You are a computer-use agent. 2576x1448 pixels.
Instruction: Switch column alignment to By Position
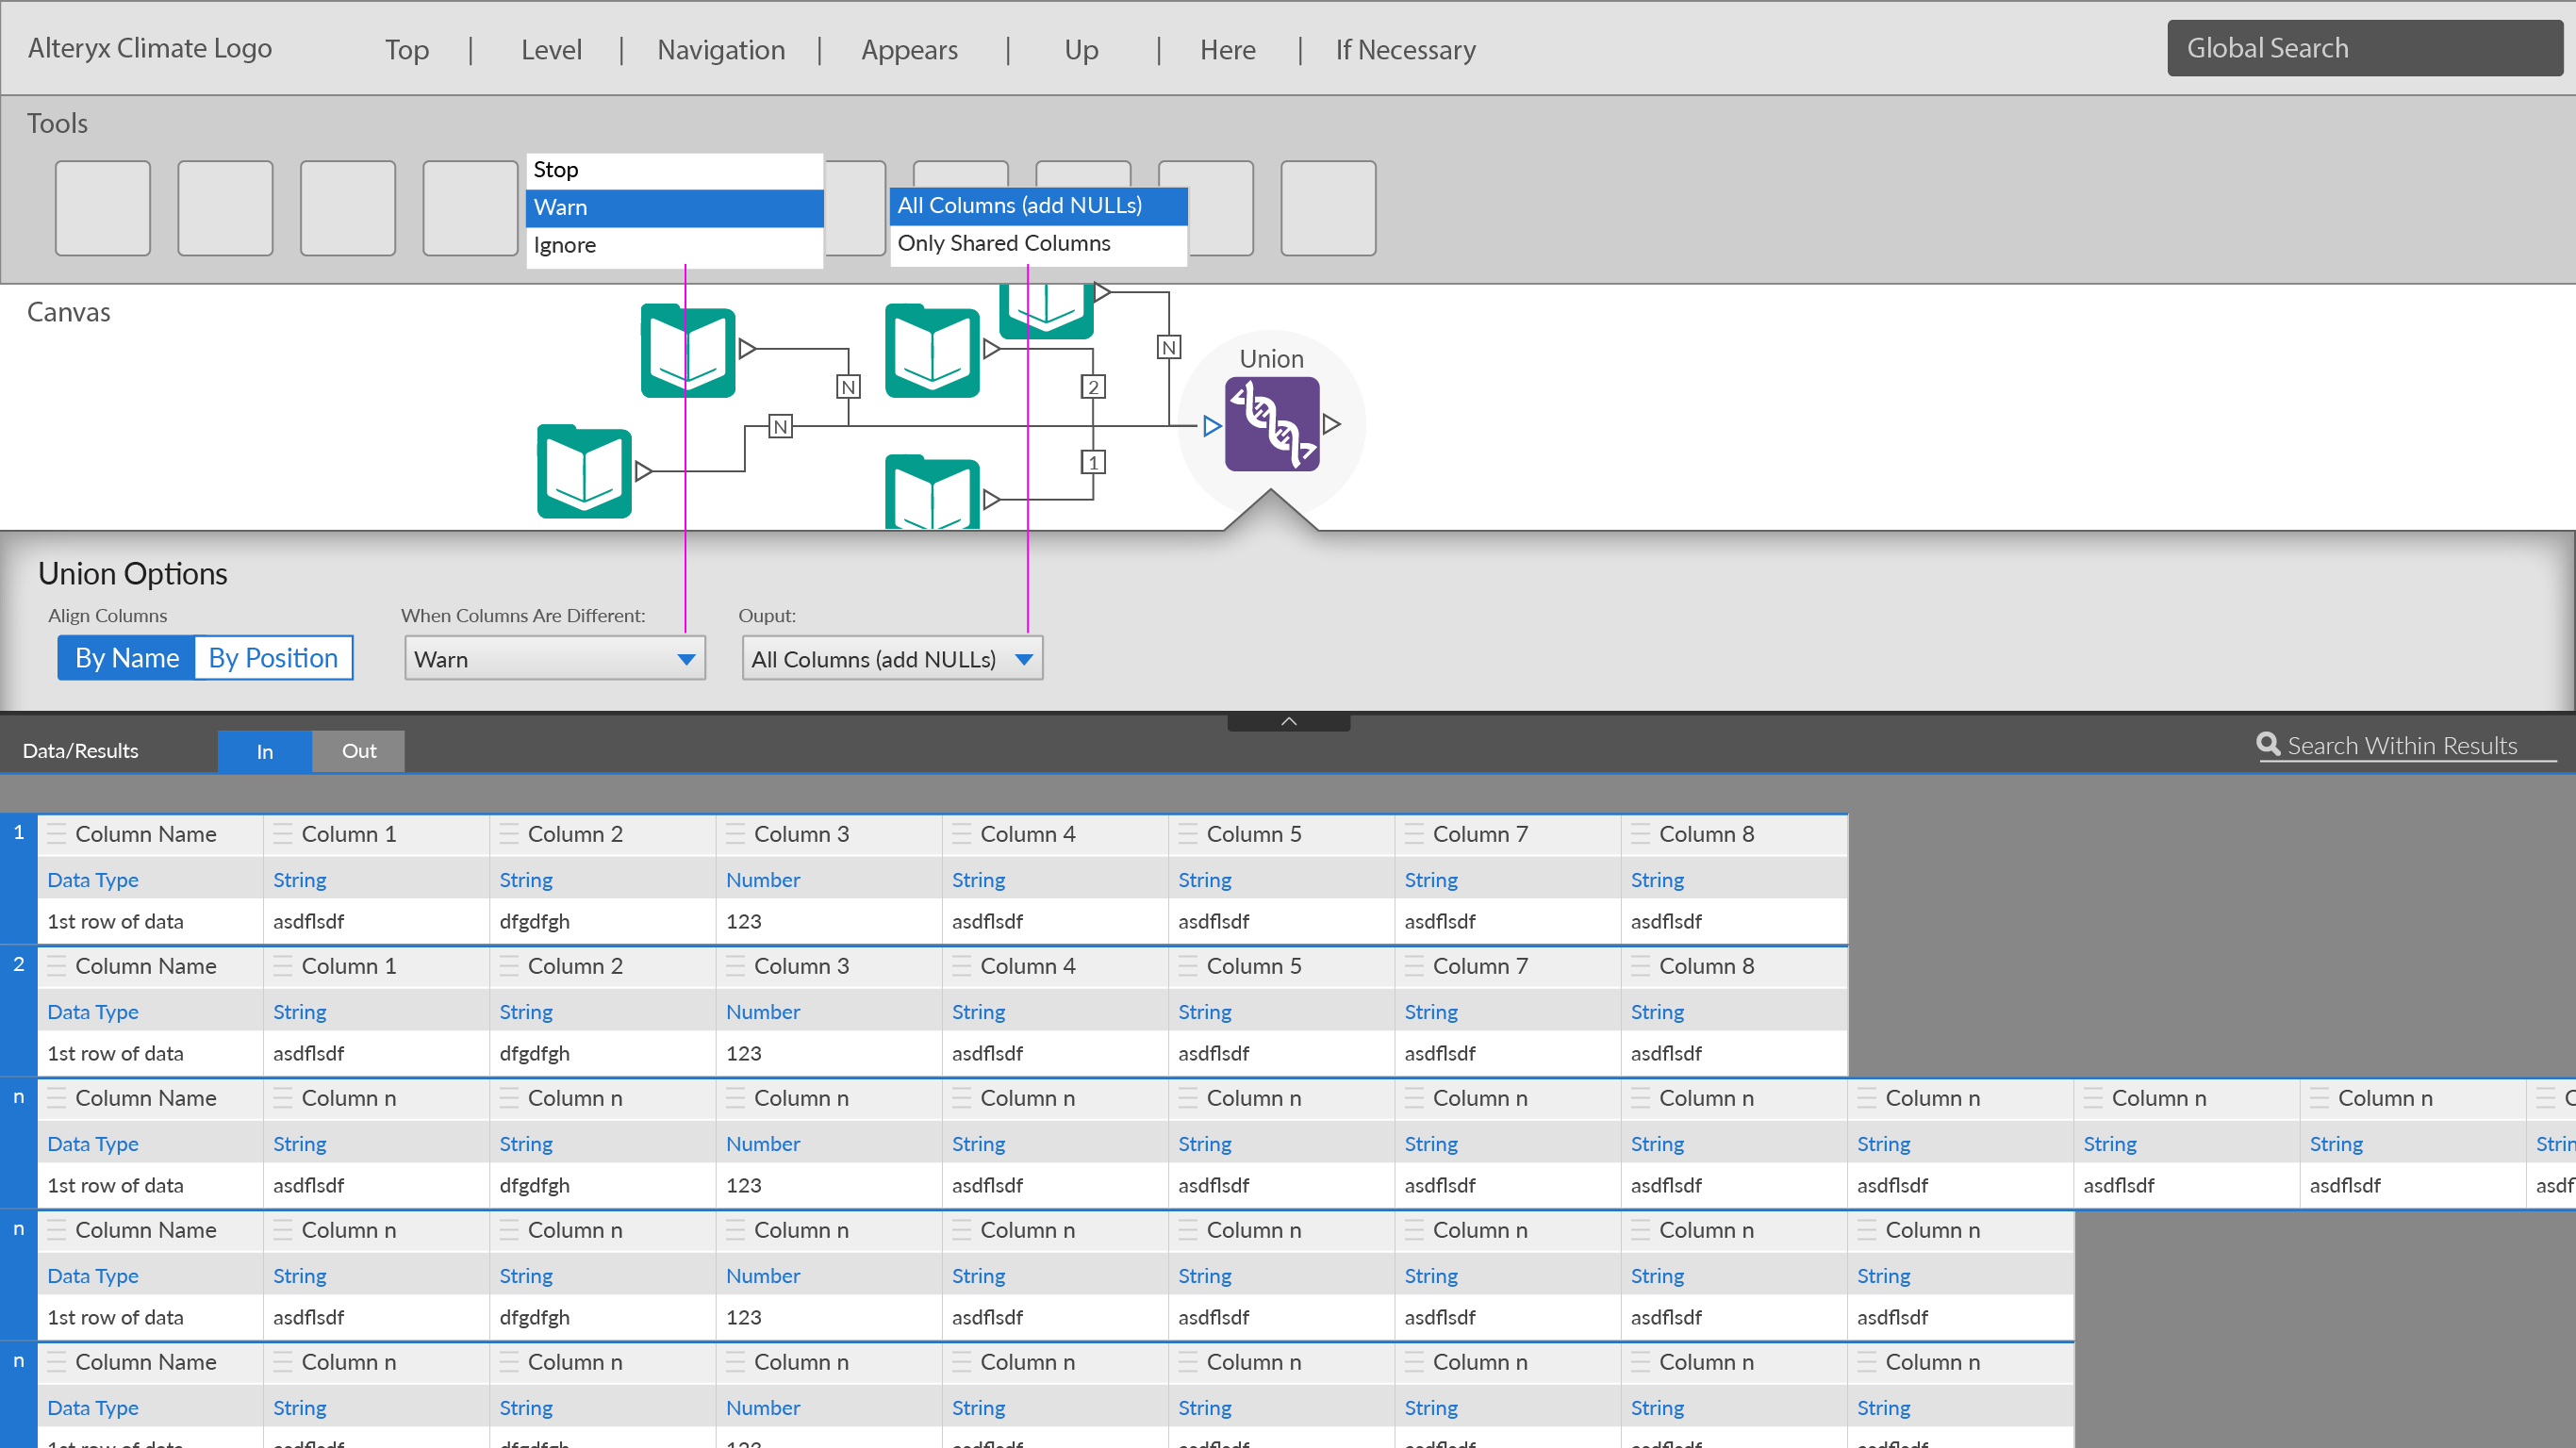click(x=273, y=658)
